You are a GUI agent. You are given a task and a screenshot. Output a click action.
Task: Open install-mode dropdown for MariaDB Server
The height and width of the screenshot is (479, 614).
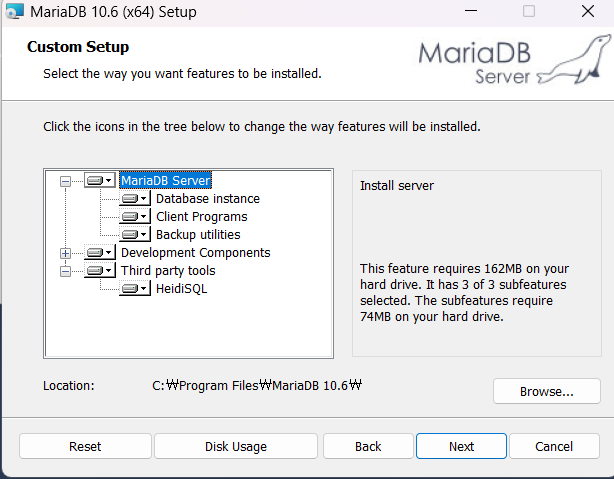(99, 181)
